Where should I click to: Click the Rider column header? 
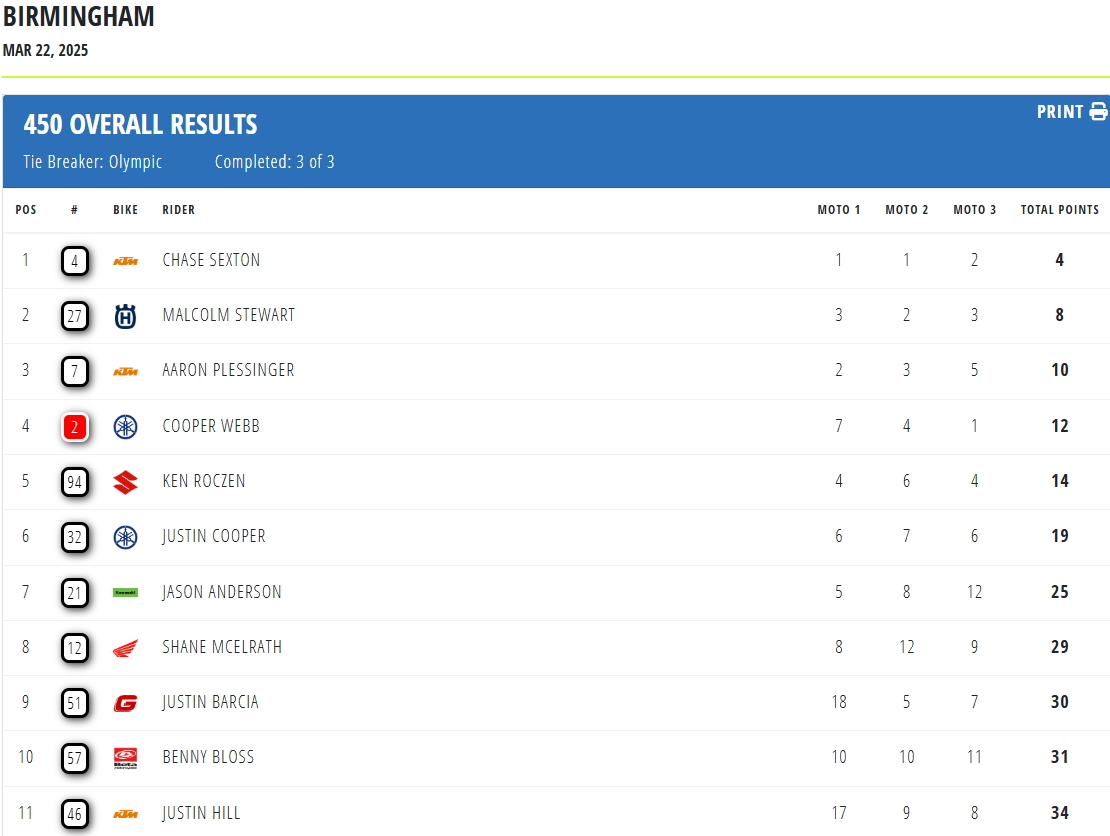point(179,210)
